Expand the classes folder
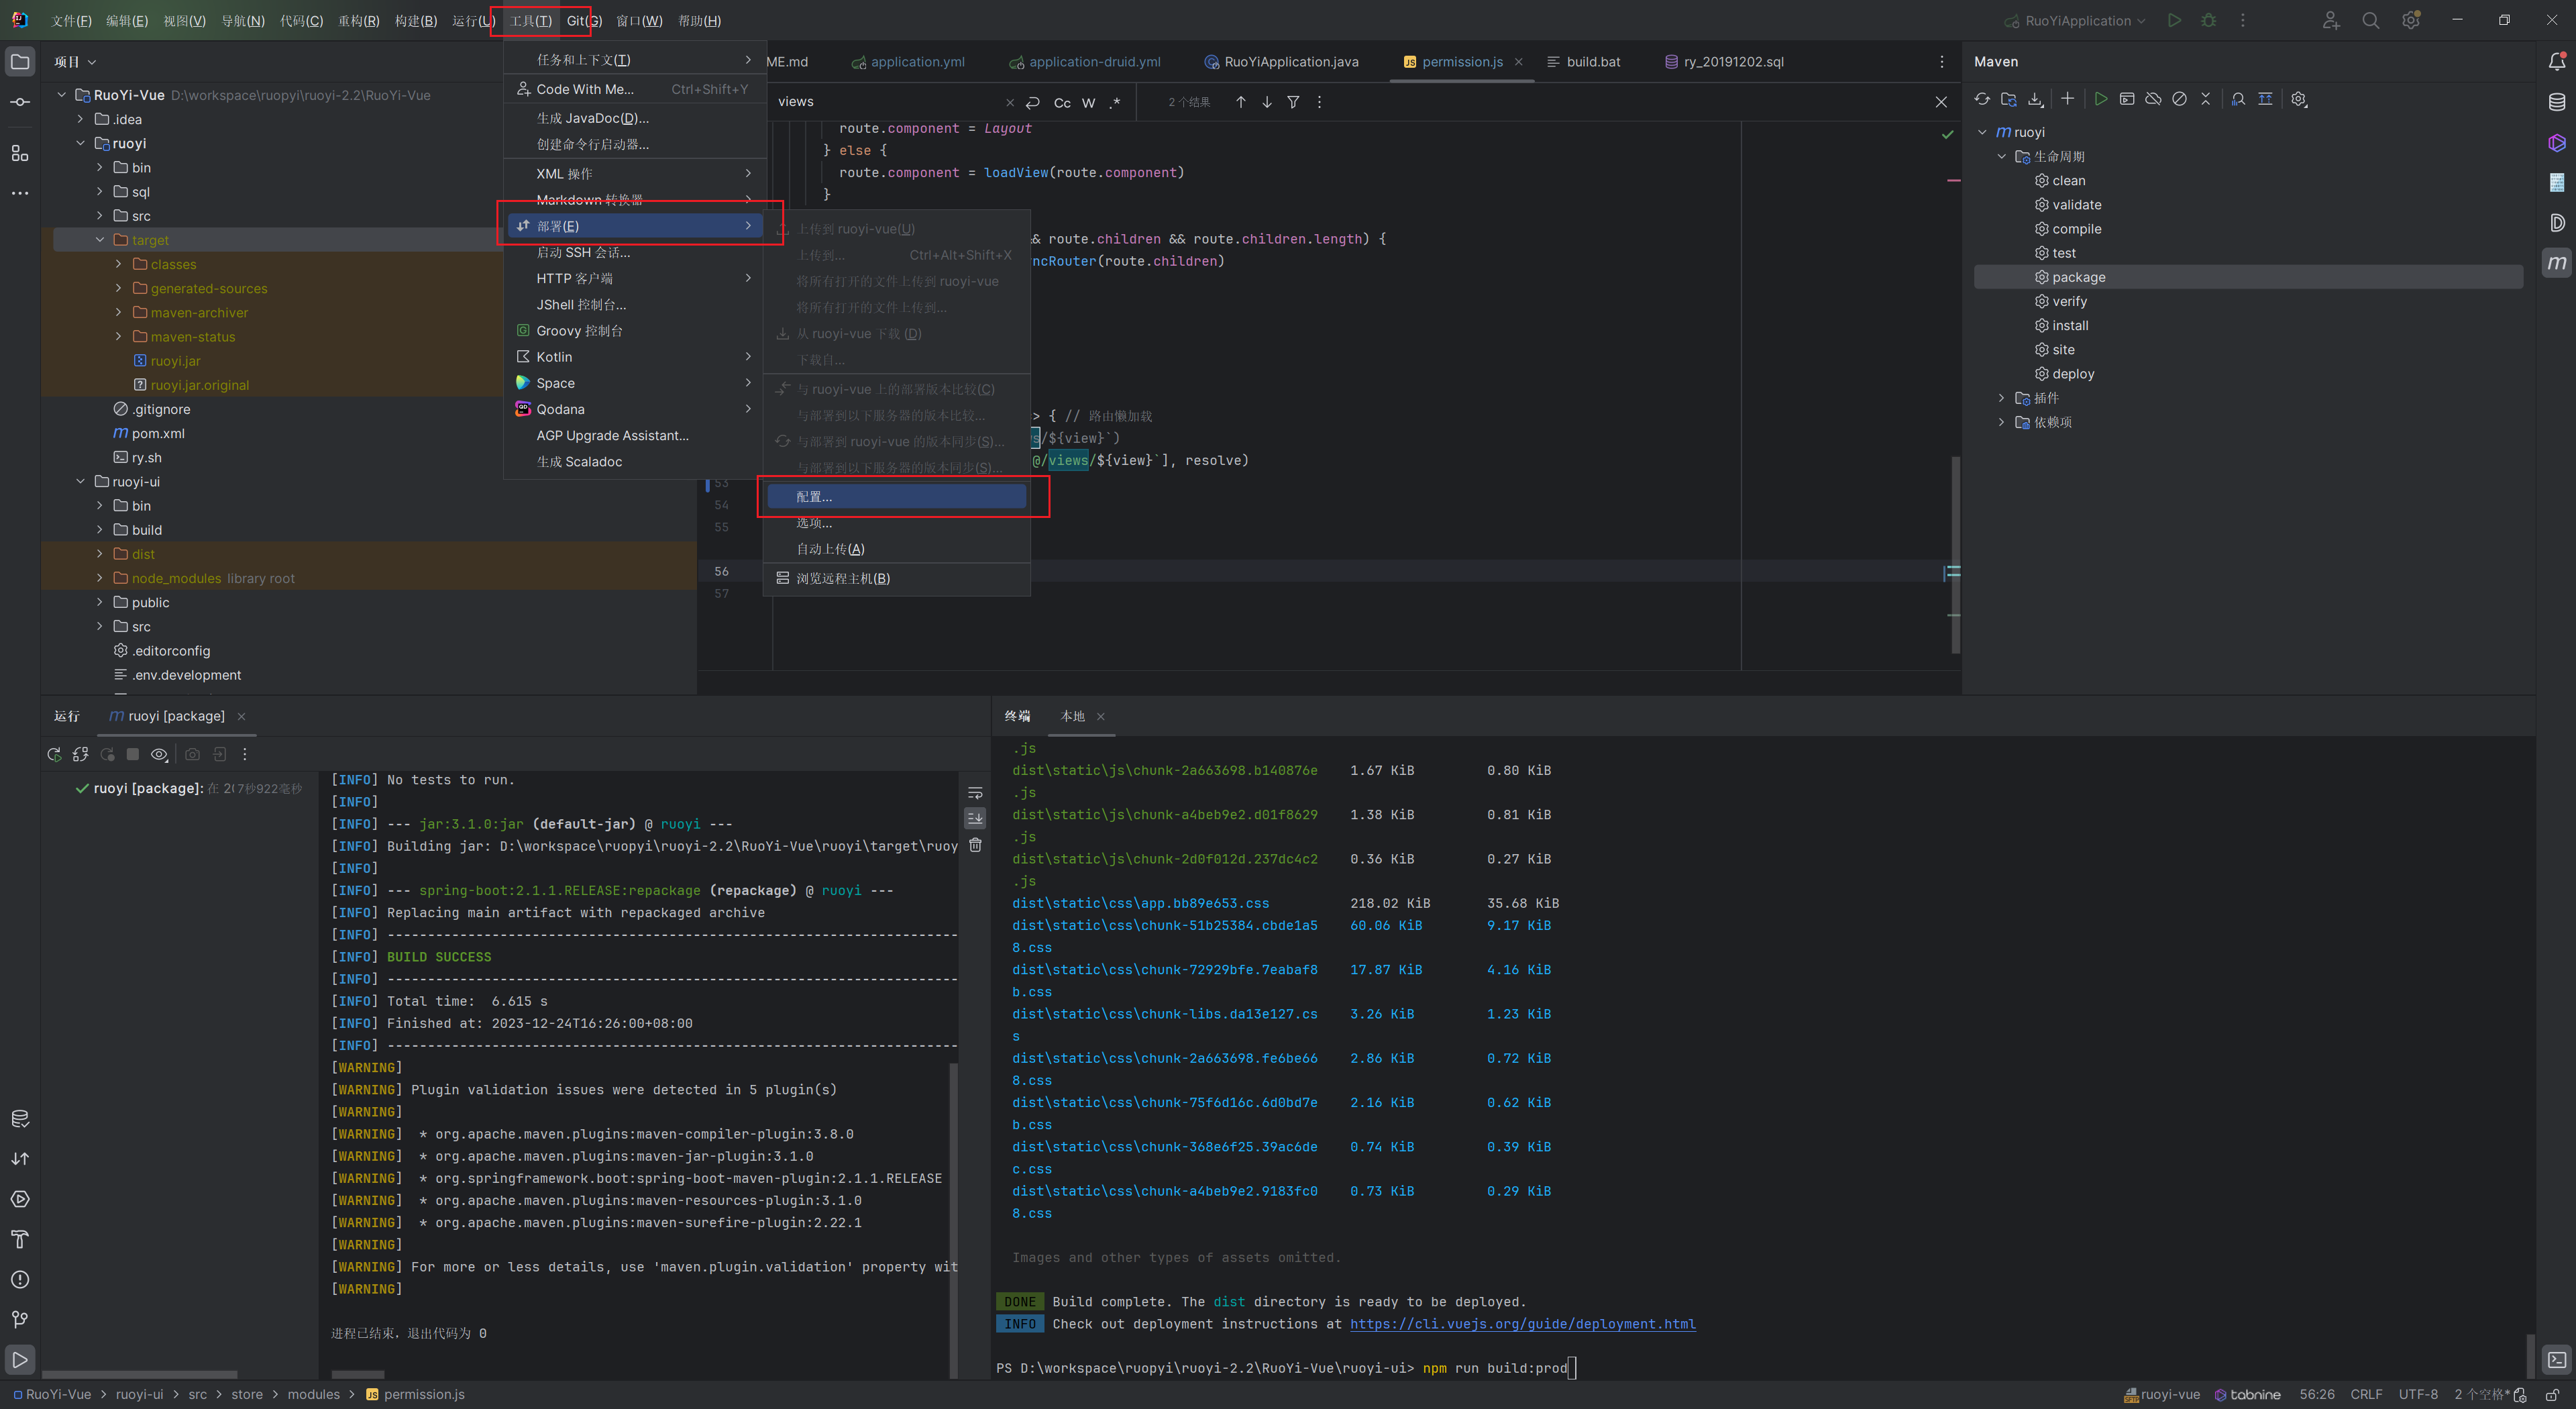The width and height of the screenshot is (2576, 1409). coord(119,264)
